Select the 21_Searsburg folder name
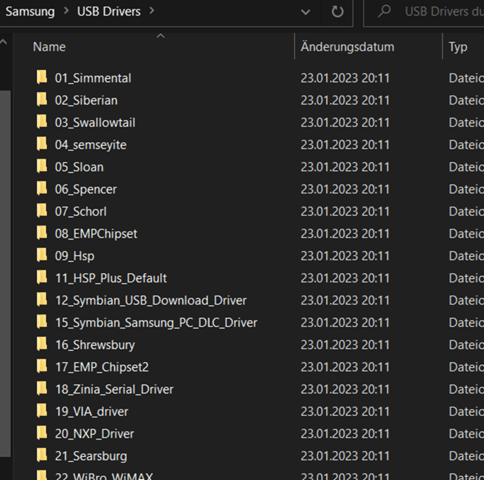This screenshot has height=480, width=484. click(x=91, y=456)
